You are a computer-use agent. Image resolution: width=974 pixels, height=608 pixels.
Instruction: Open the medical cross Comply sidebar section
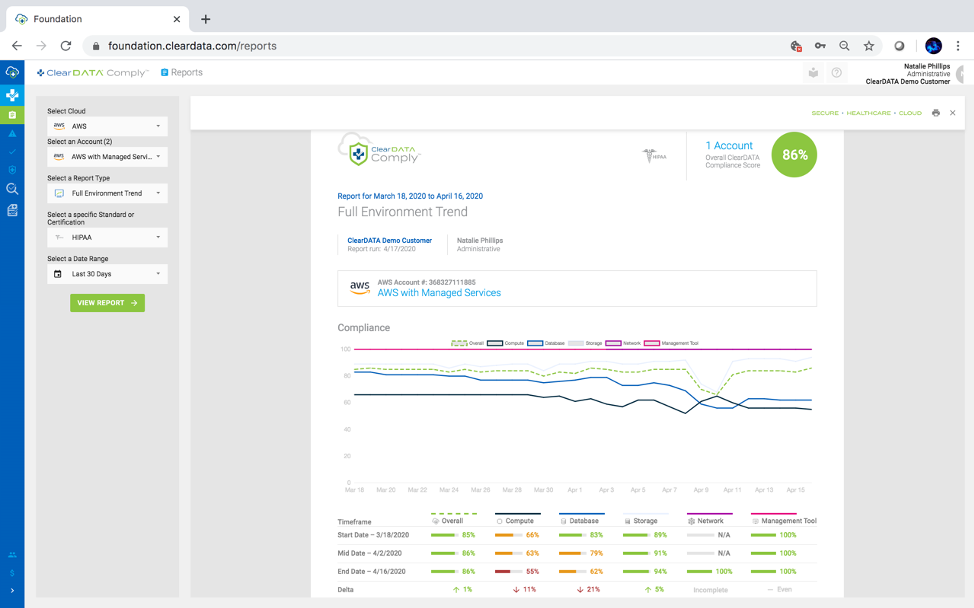12,95
